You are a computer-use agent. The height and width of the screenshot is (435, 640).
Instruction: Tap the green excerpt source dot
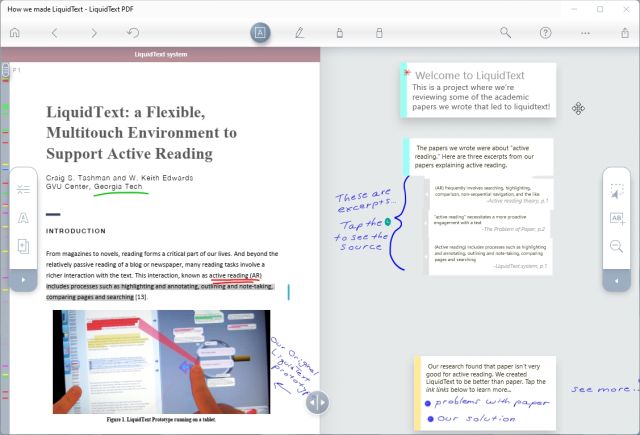(388, 222)
